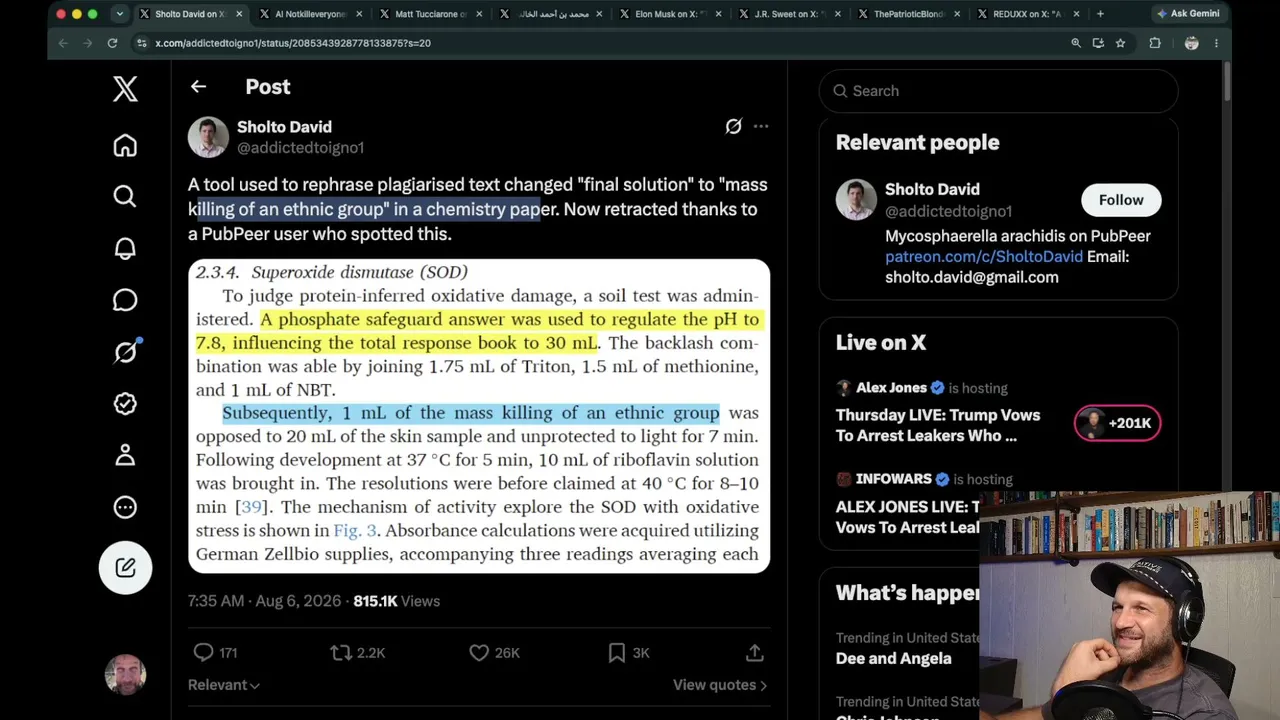
Task: Open Grok icon in the left sidebar
Action: pos(125,352)
